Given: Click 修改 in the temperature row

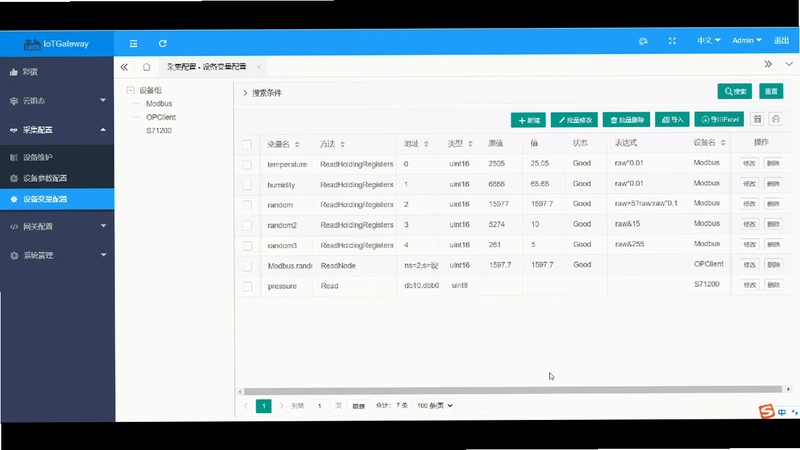Looking at the screenshot, I should coord(749,163).
